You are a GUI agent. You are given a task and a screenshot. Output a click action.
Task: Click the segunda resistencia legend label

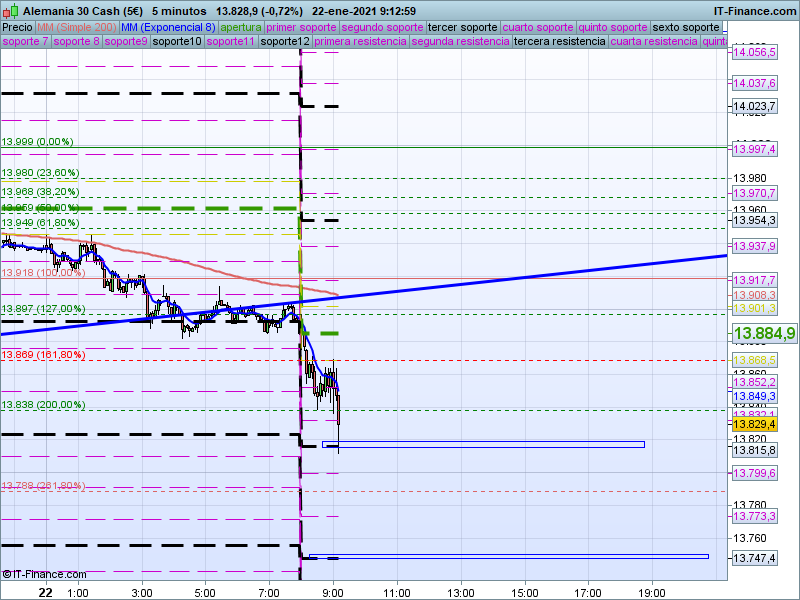(460, 41)
